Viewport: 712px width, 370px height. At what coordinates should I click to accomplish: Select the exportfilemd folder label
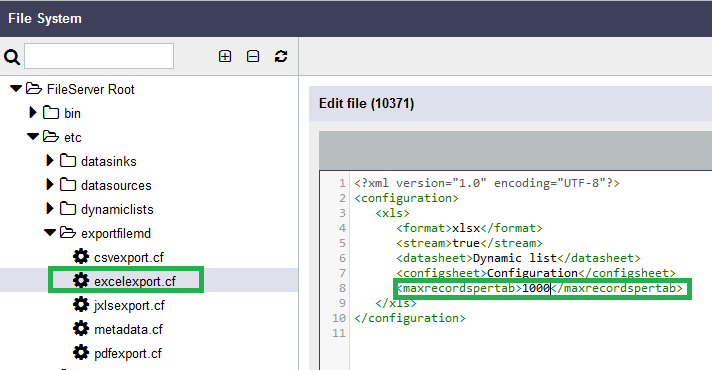[116, 234]
